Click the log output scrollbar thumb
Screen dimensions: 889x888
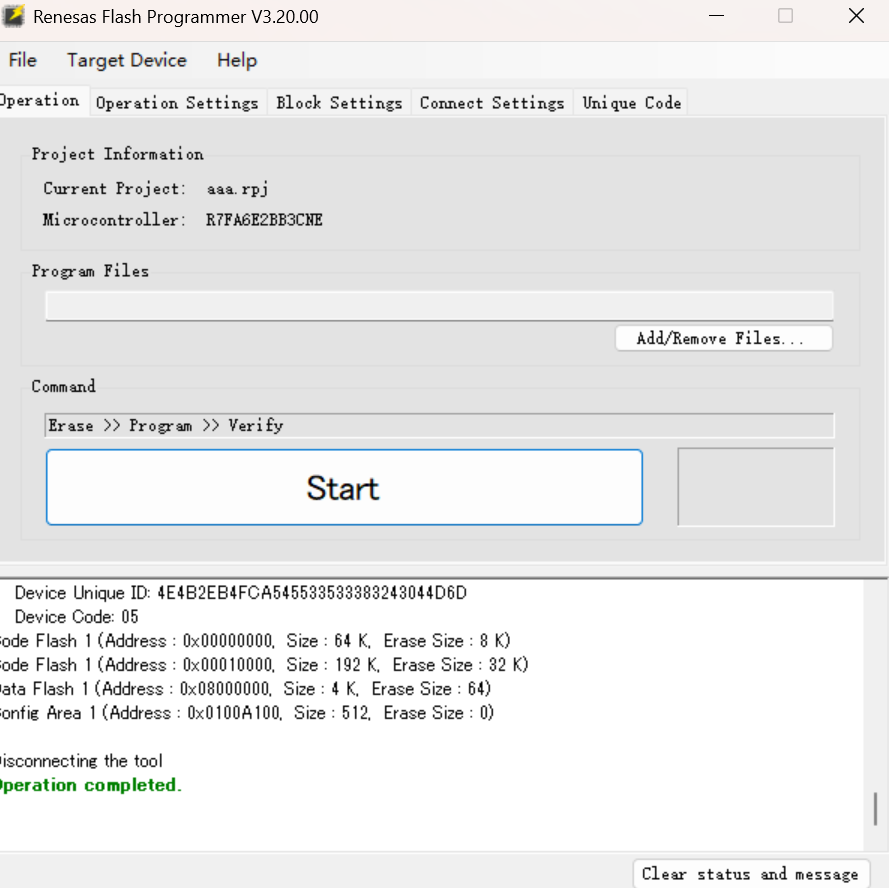(x=875, y=809)
